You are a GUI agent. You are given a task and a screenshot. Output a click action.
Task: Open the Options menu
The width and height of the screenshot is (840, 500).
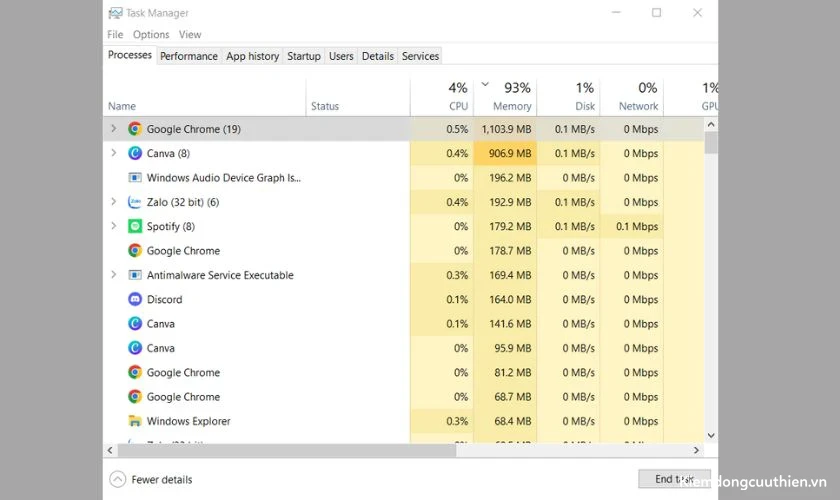point(151,34)
